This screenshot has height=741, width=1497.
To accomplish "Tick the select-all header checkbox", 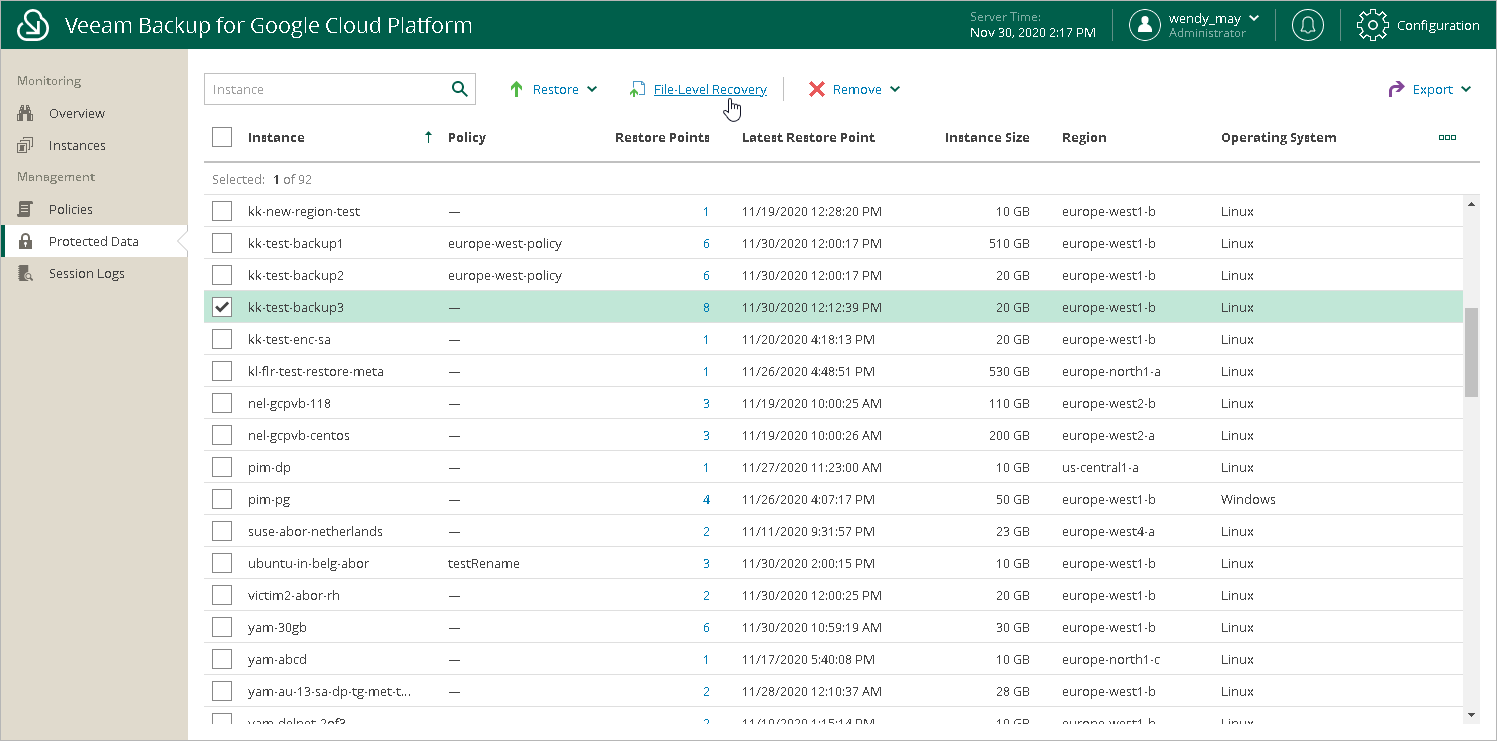I will coord(222,138).
